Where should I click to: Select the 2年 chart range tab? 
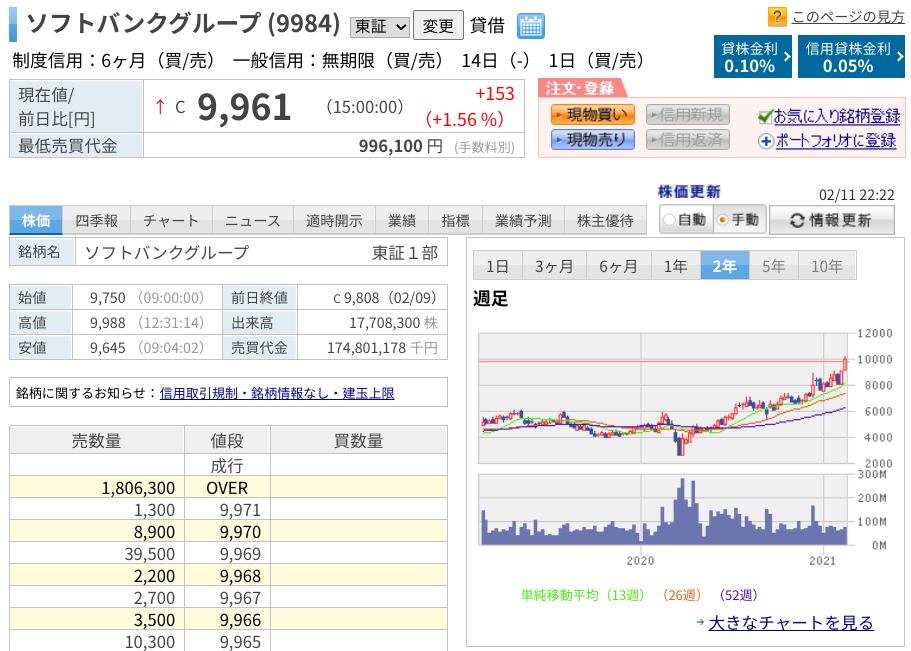(725, 266)
